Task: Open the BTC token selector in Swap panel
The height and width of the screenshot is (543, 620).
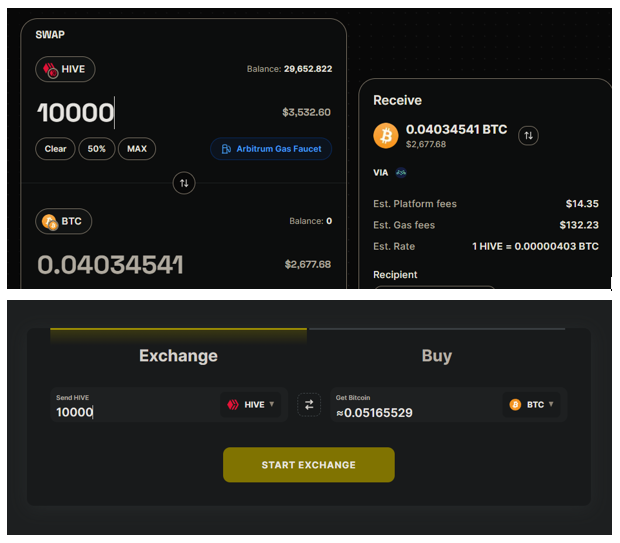Action: coord(64,221)
